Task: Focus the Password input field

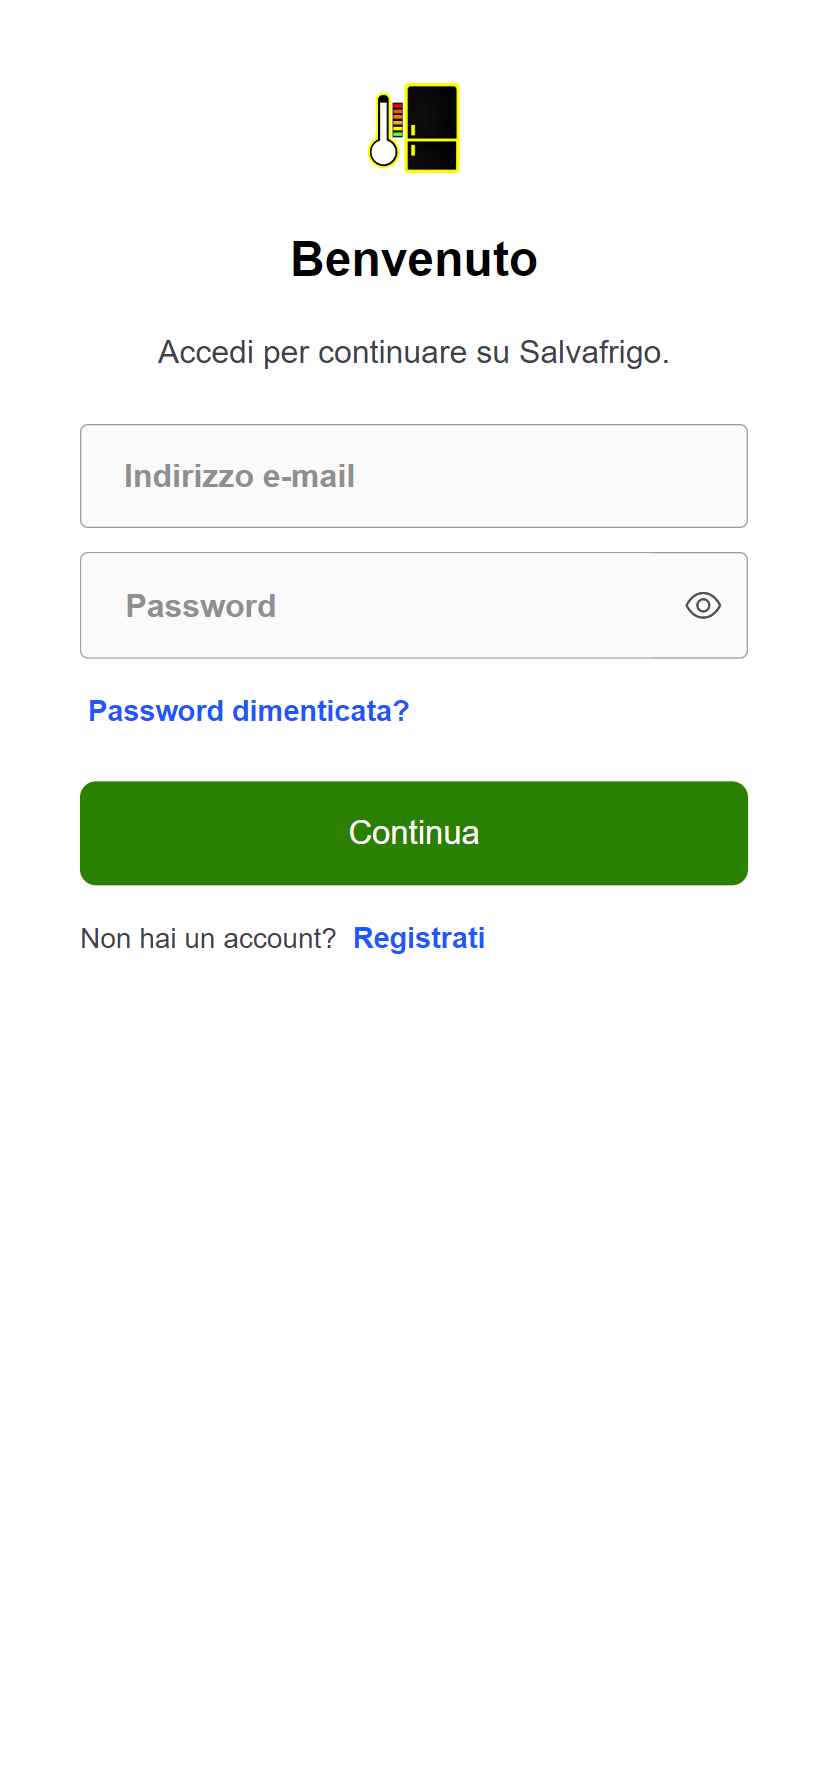Action: (x=414, y=606)
